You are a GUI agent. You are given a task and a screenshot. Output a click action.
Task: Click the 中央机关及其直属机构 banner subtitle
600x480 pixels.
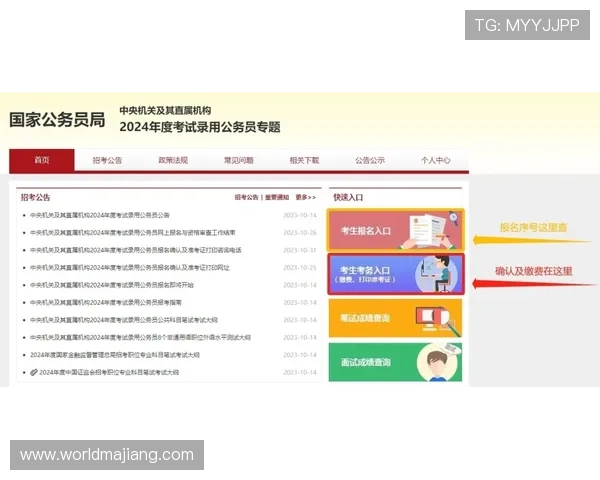165,111
